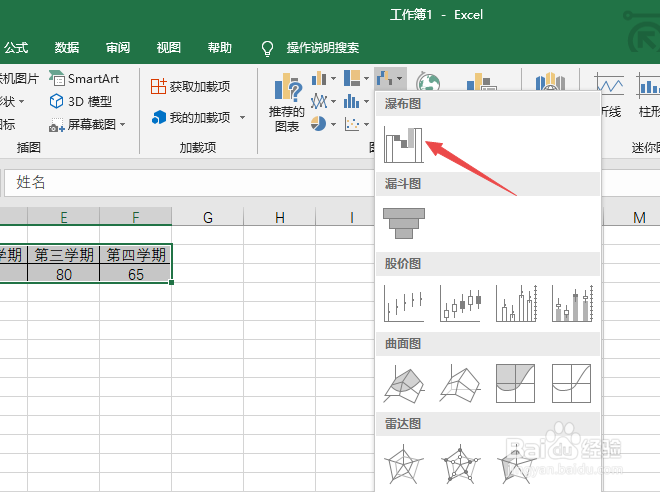Viewport: 660px width, 492px height.
Task: Expand the waterfall chart dropdown arrow
Action: (399, 78)
